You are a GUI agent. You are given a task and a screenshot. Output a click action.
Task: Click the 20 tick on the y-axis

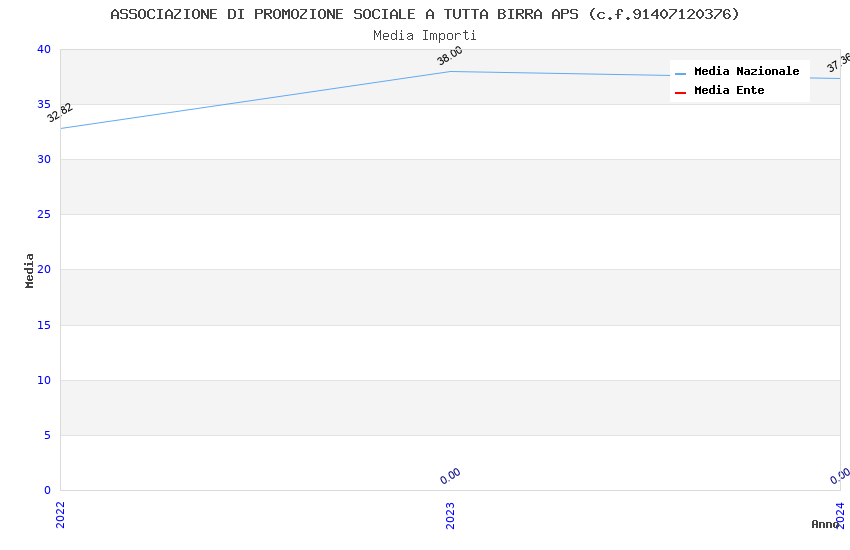tap(43, 270)
